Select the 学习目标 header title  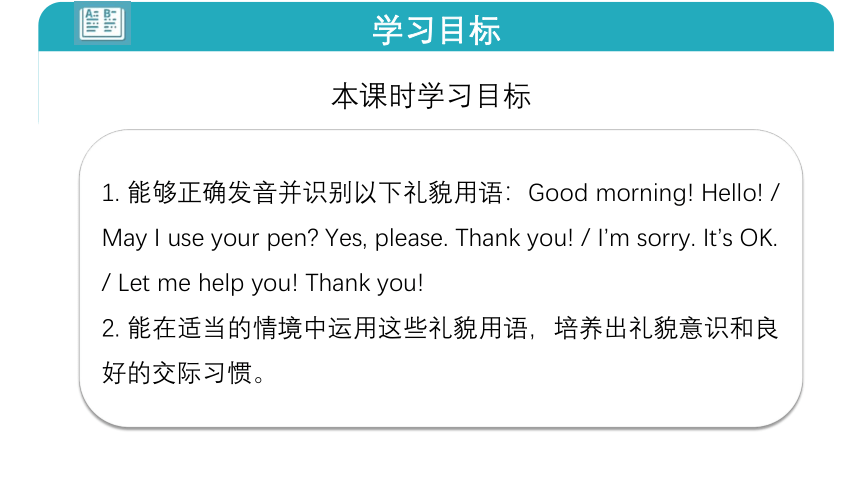(x=437, y=30)
